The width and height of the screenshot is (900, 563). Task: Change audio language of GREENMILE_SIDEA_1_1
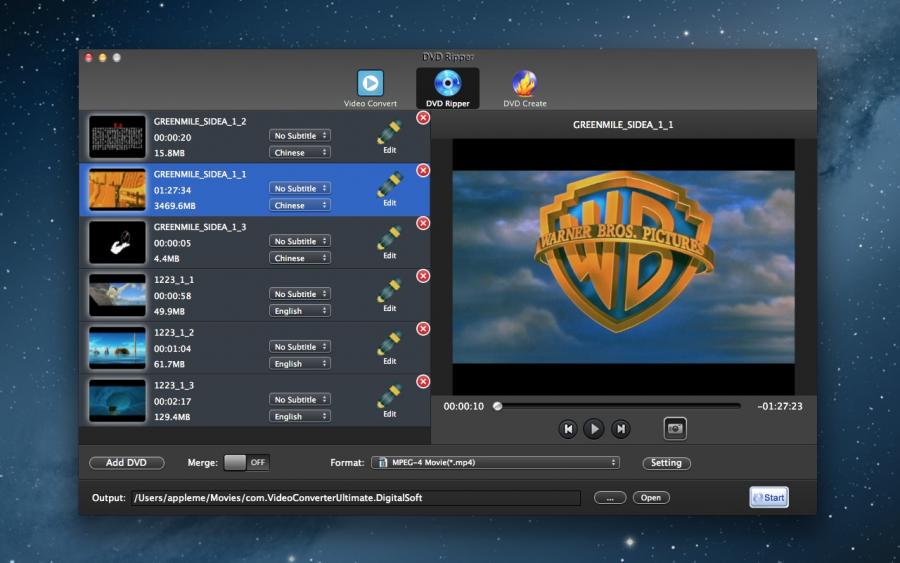(x=300, y=205)
